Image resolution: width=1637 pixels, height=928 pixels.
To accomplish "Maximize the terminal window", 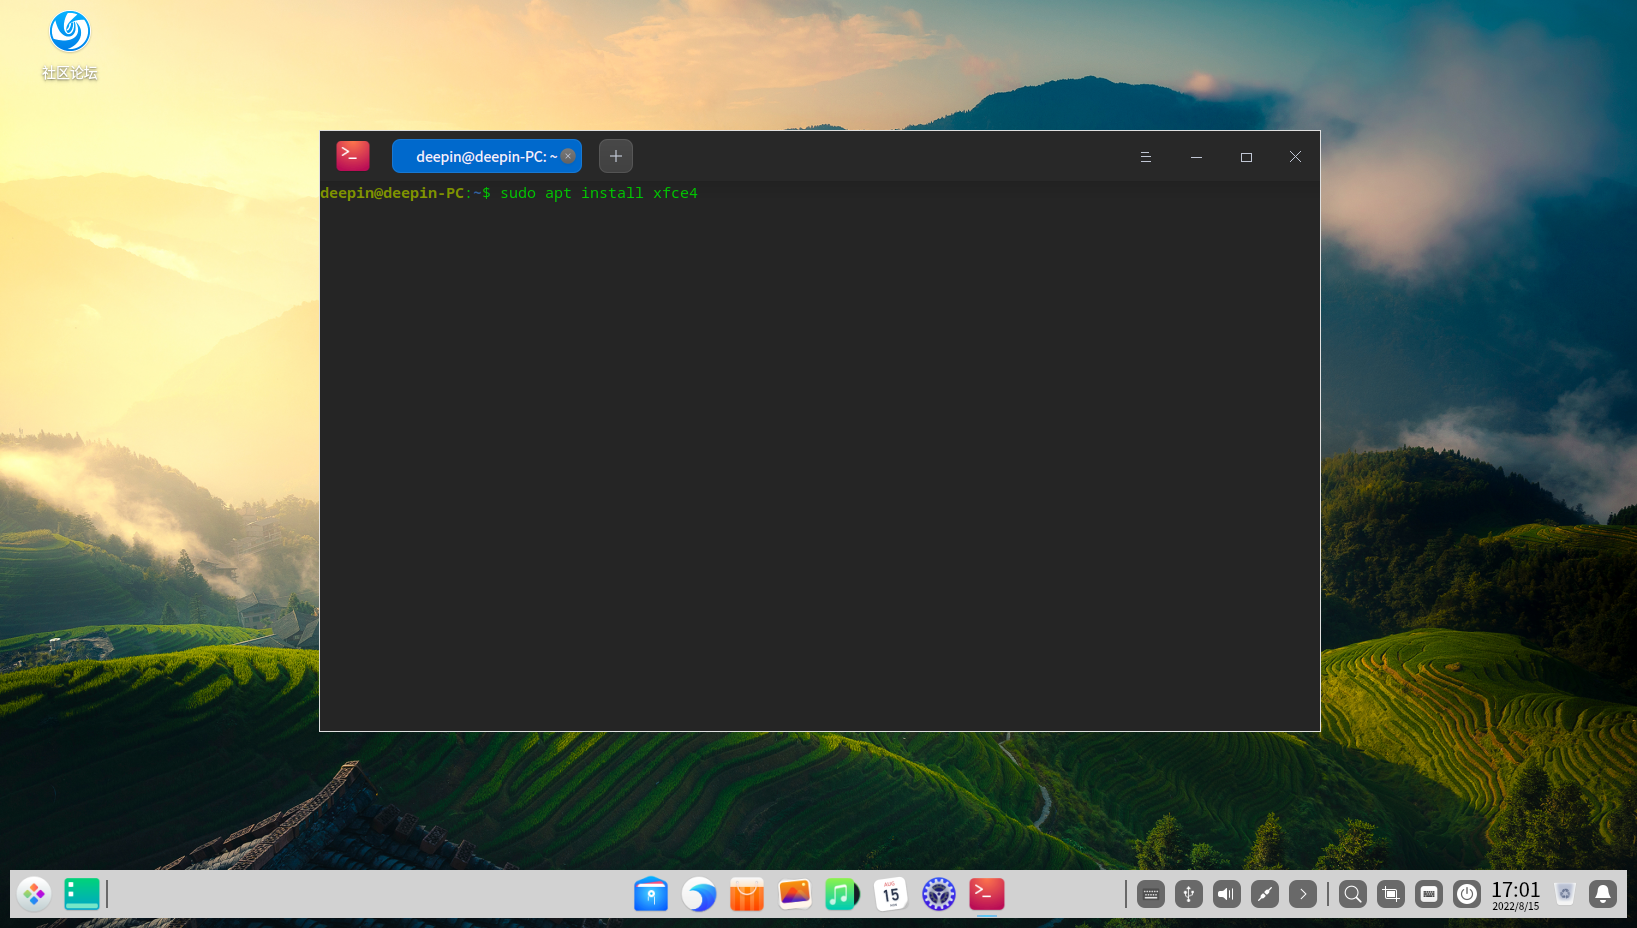I will (1246, 157).
